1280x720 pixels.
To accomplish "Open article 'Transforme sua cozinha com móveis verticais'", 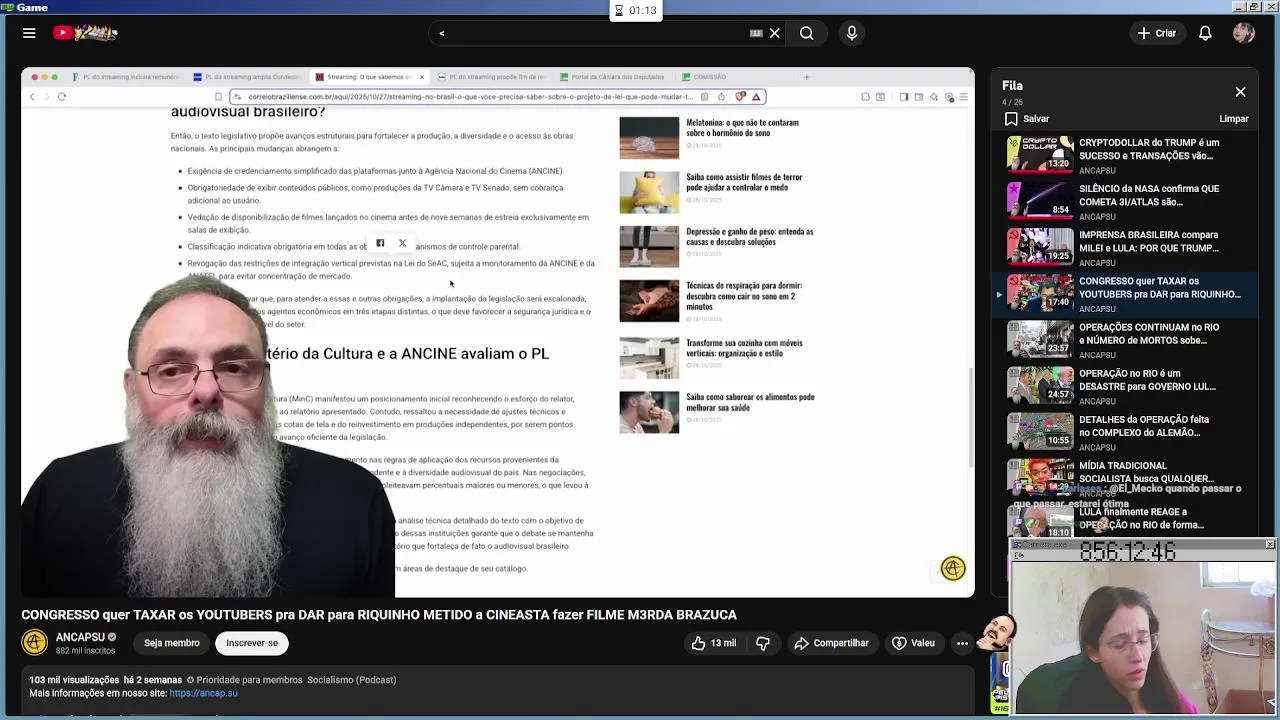I will (x=744, y=348).
